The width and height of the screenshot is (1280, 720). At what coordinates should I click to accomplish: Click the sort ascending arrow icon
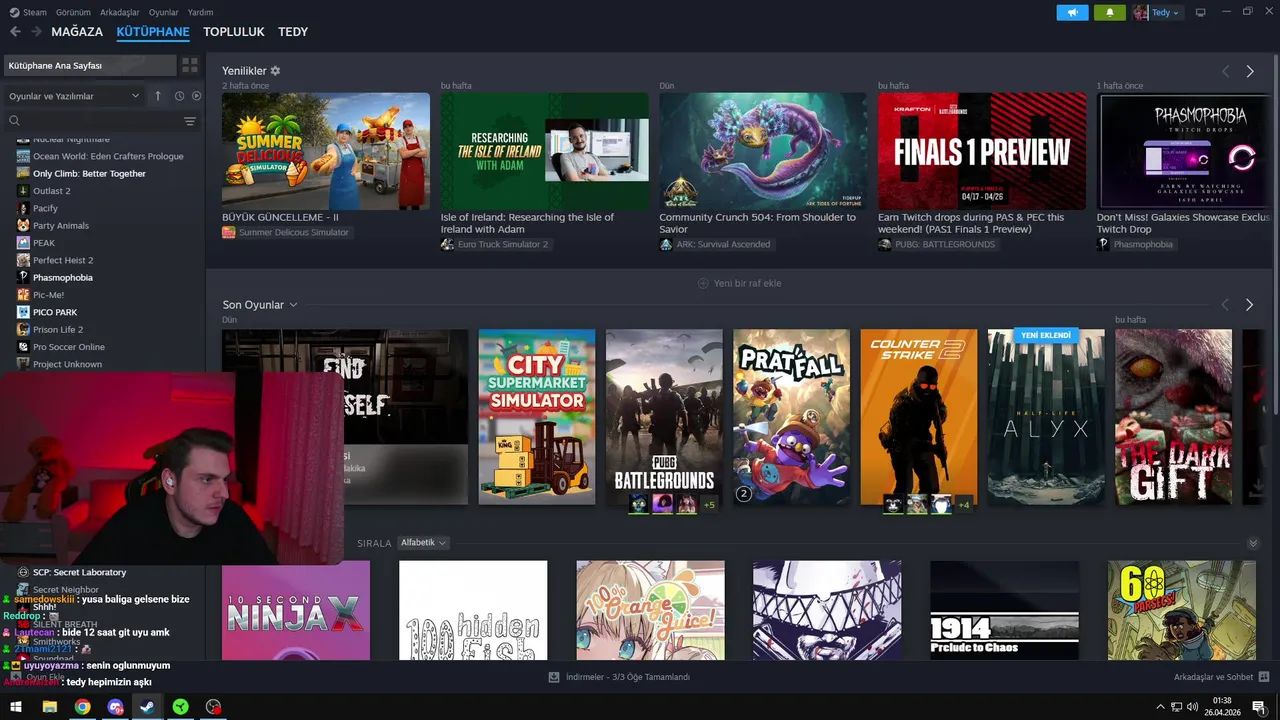coord(157,96)
